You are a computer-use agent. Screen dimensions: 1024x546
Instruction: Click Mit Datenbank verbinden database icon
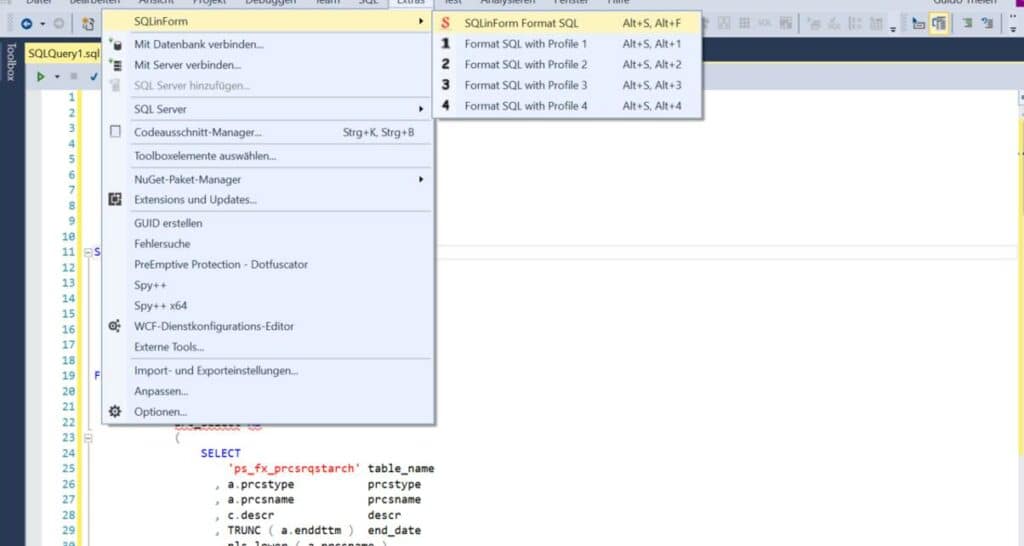(116, 44)
